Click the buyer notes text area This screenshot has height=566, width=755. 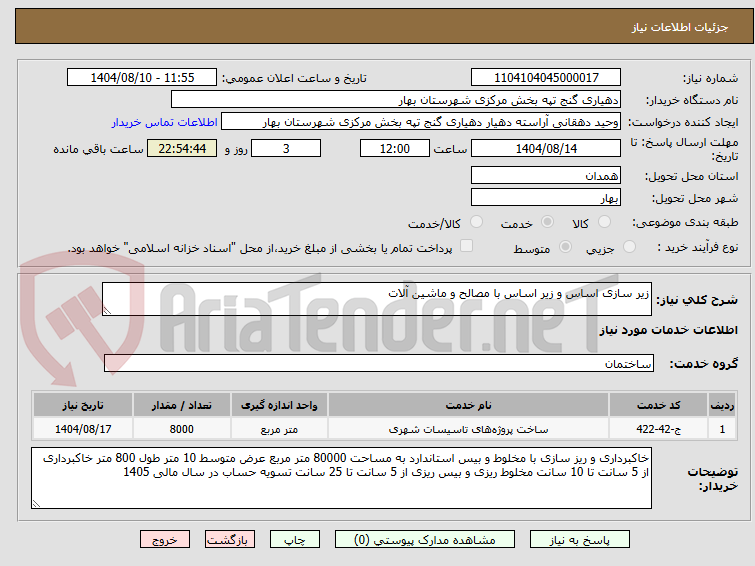point(341,478)
